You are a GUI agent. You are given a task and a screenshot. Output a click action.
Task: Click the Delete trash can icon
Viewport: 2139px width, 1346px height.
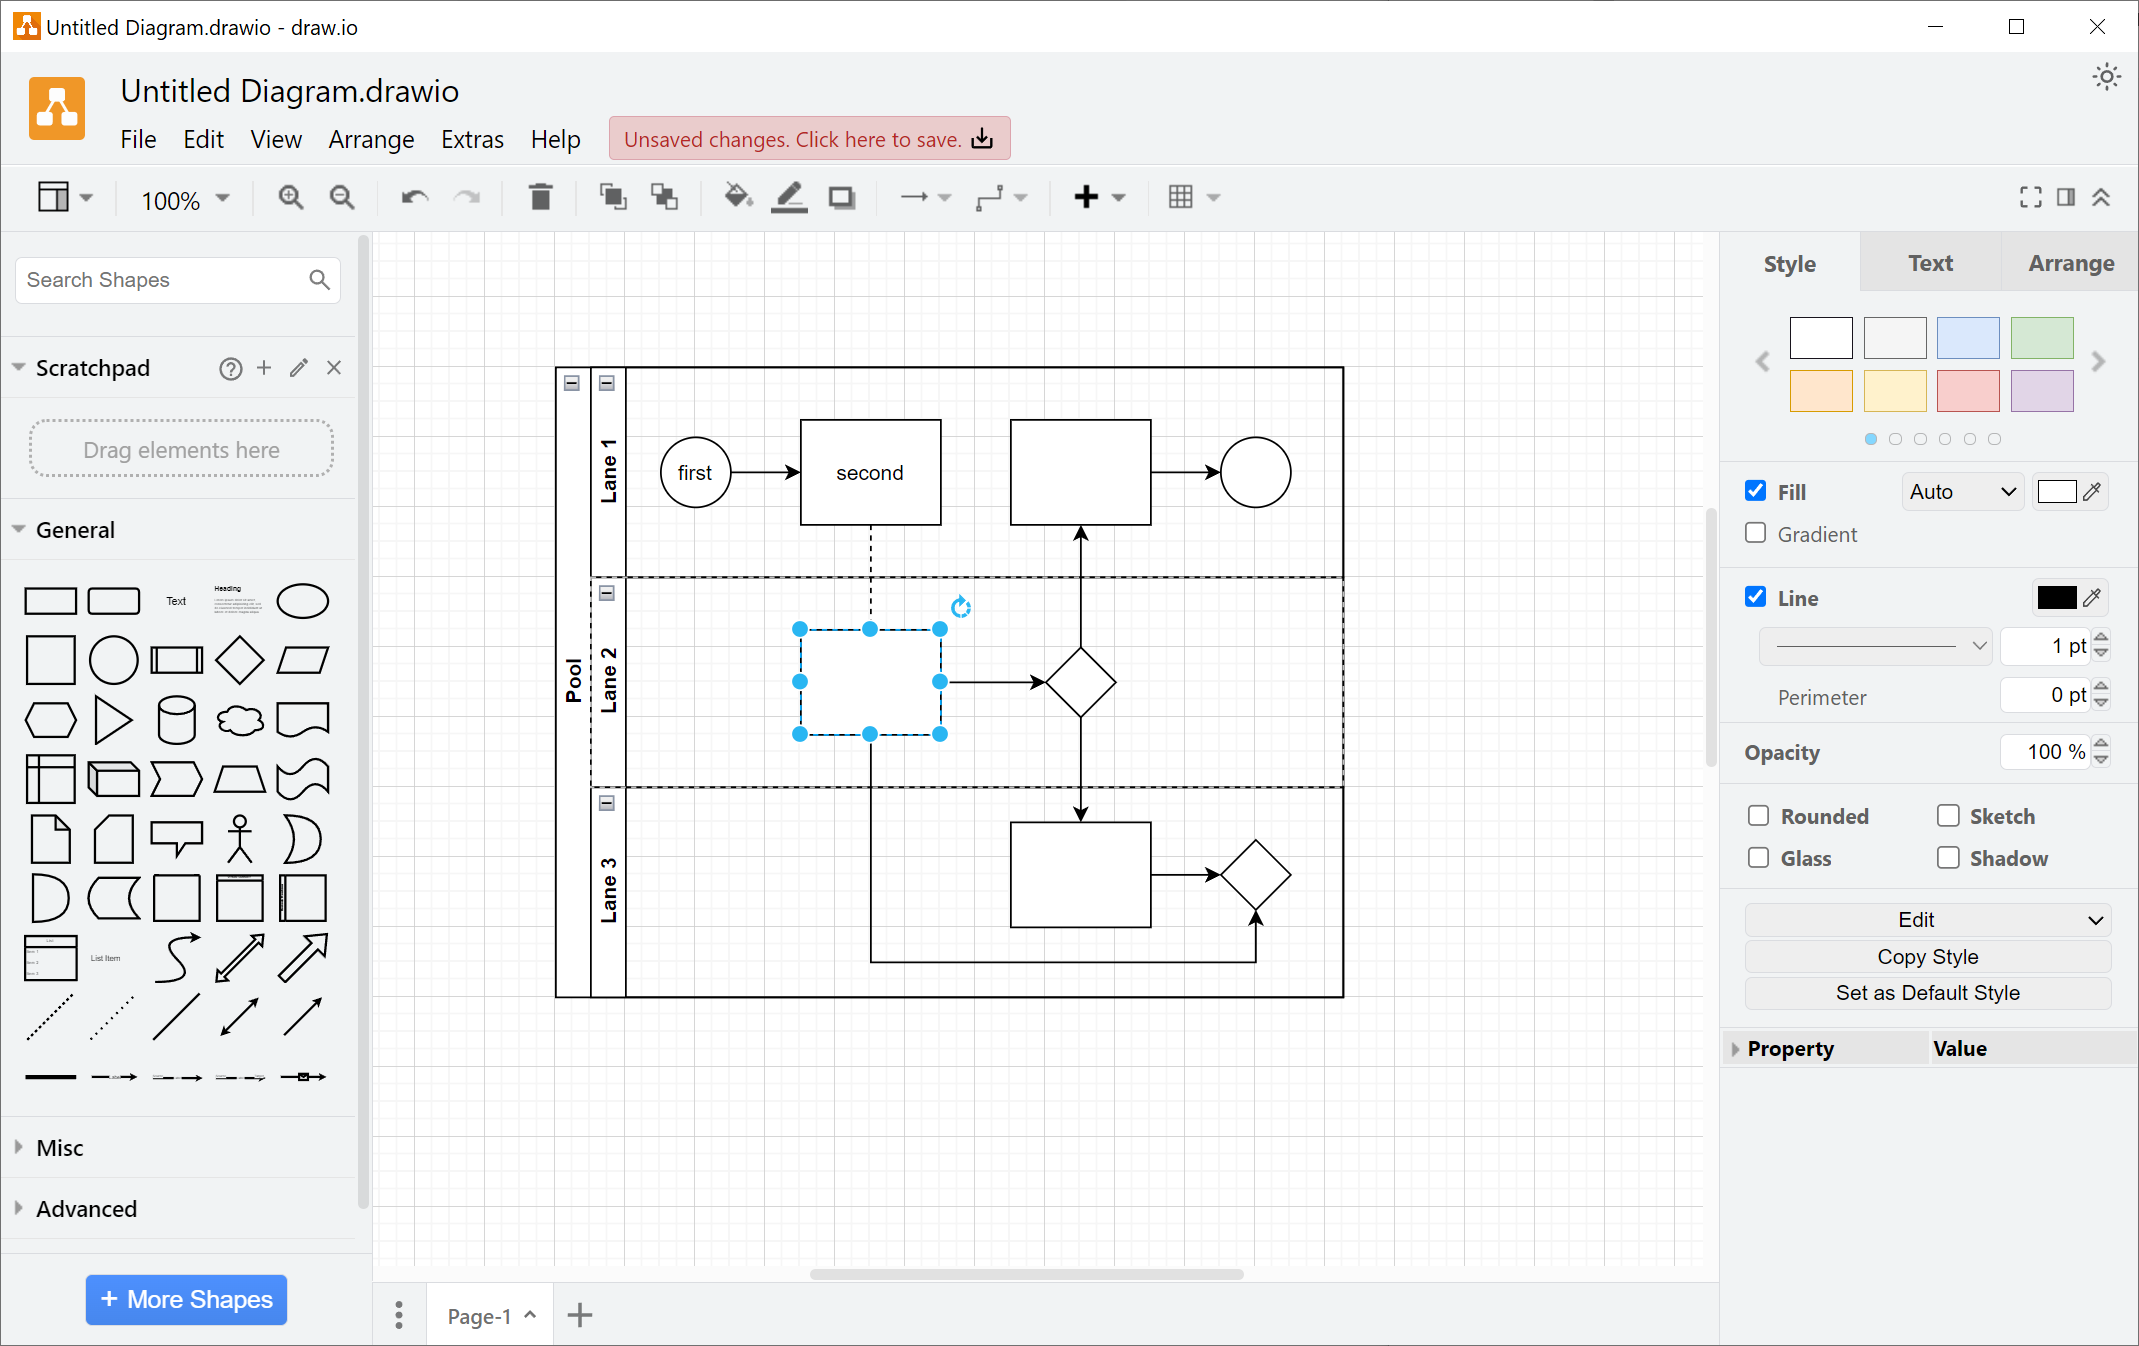(540, 197)
